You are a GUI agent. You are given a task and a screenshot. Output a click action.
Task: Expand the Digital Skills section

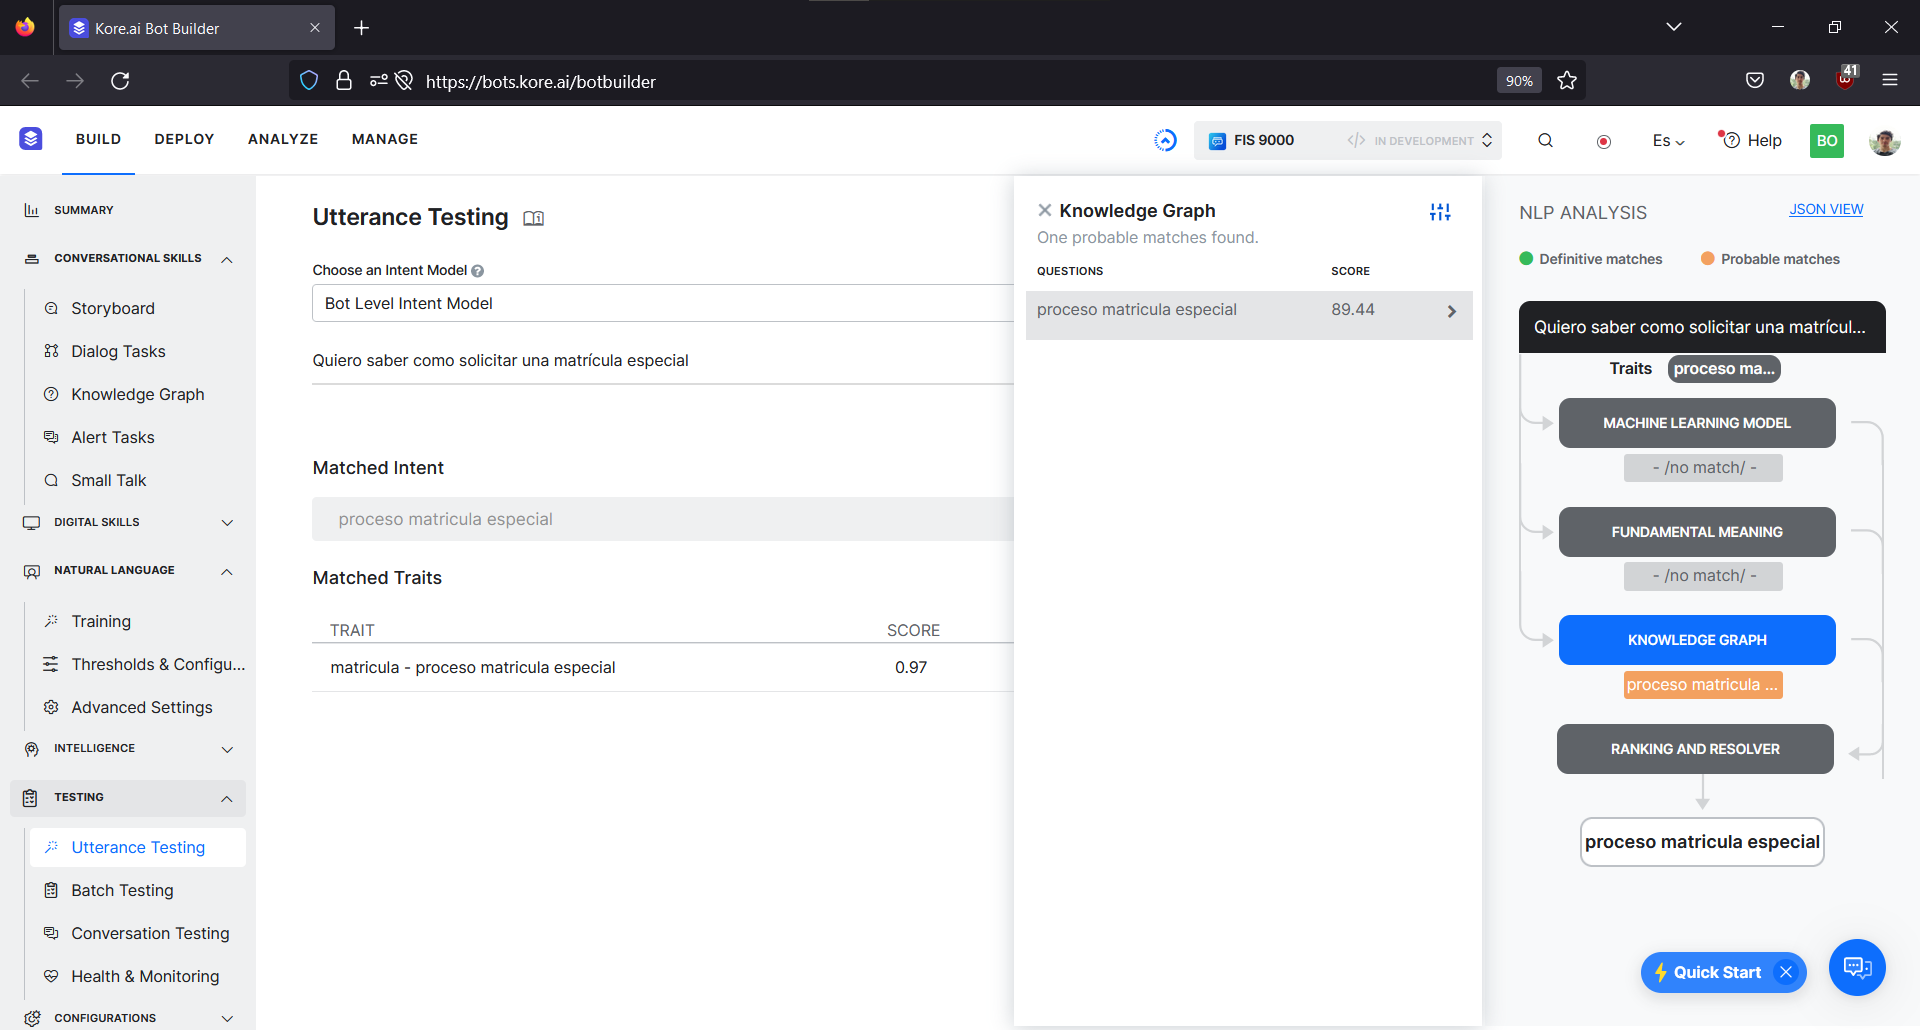[227, 523]
